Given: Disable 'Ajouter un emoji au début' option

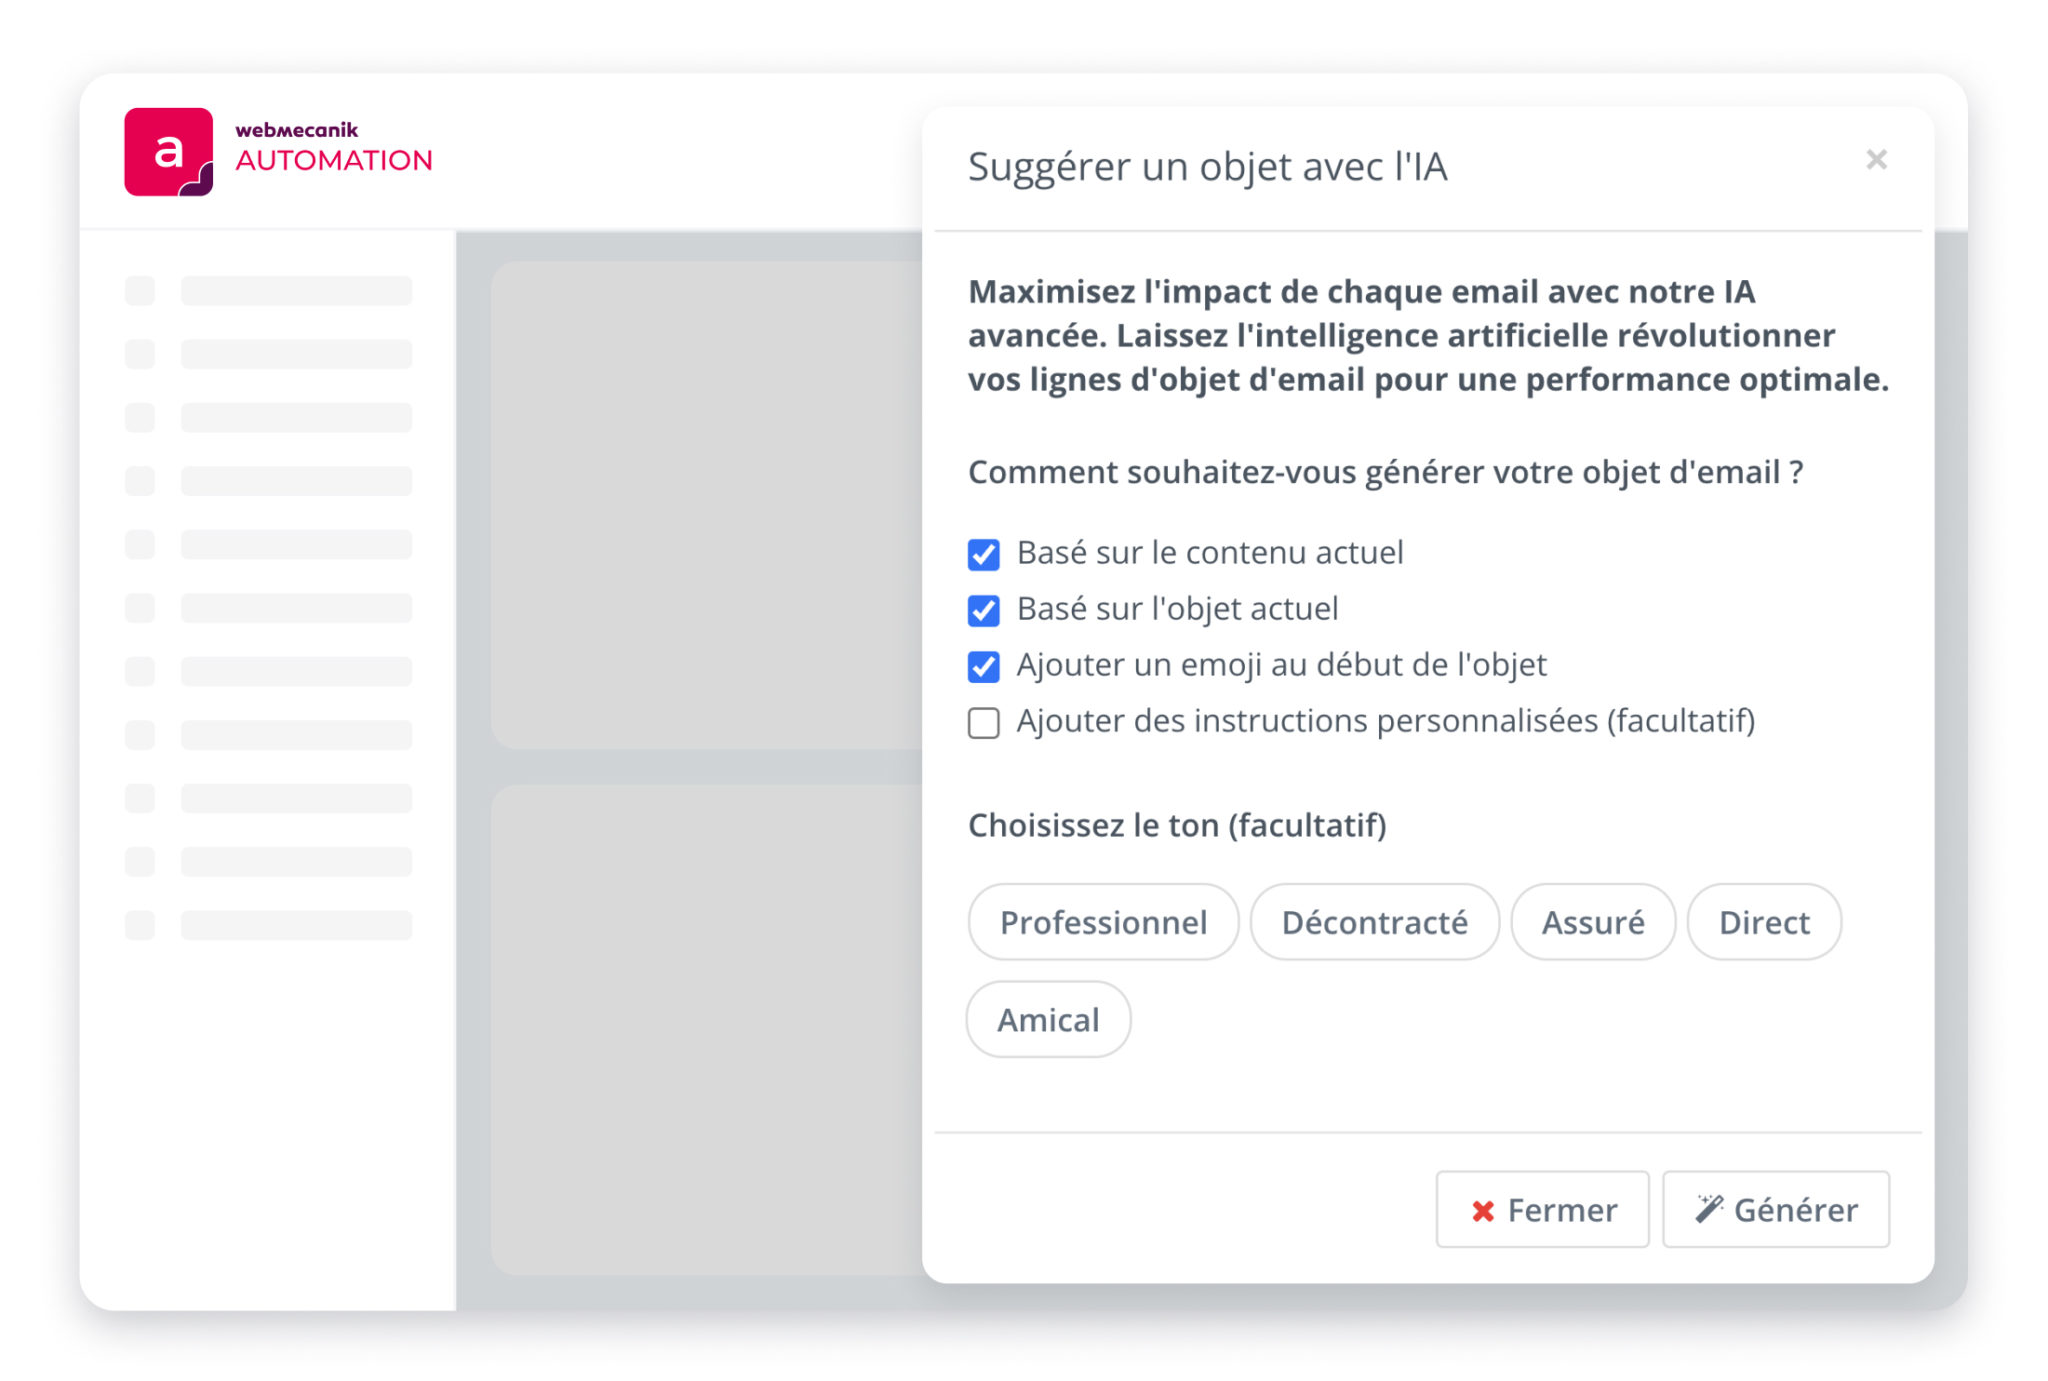Looking at the screenshot, I should [x=984, y=666].
